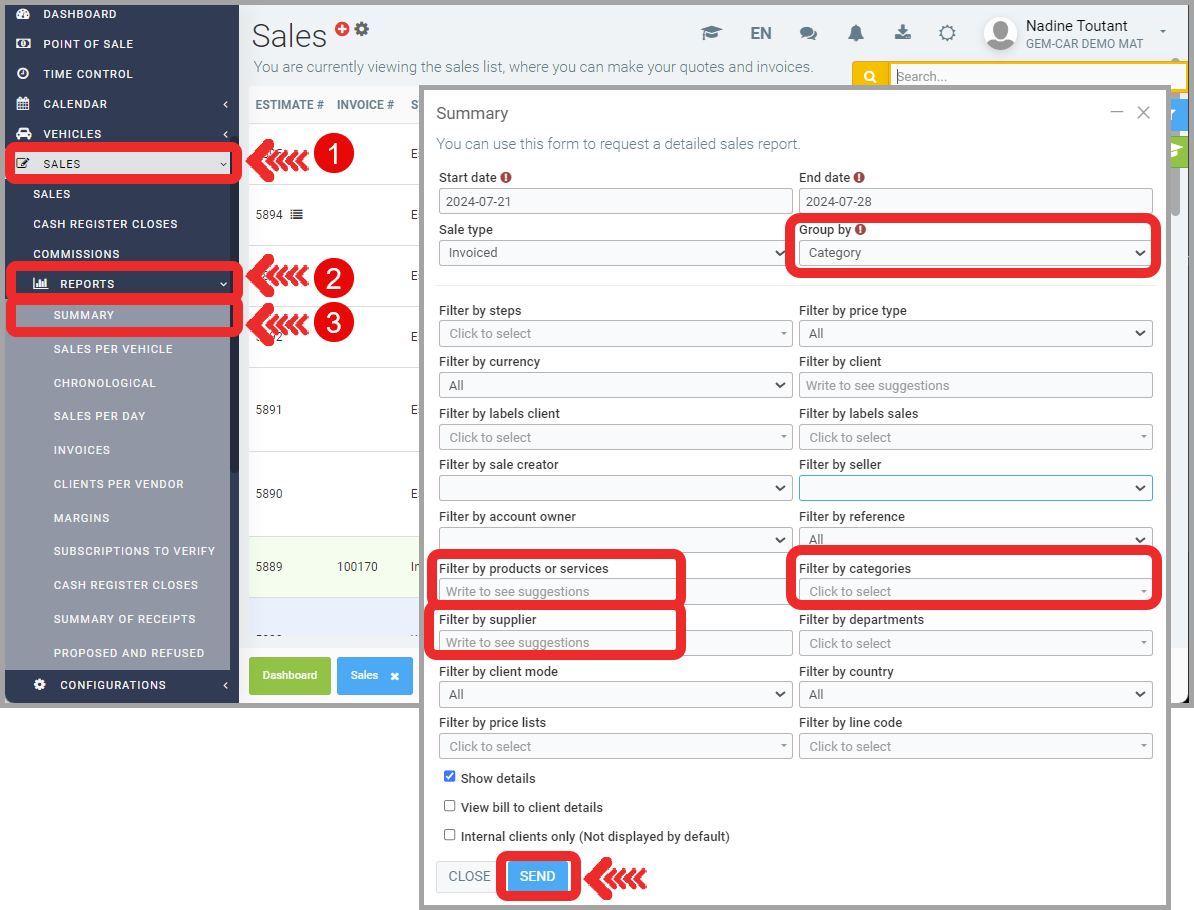Click the download icon in header
This screenshot has height=910, width=1194.
click(x=902, y=32)
